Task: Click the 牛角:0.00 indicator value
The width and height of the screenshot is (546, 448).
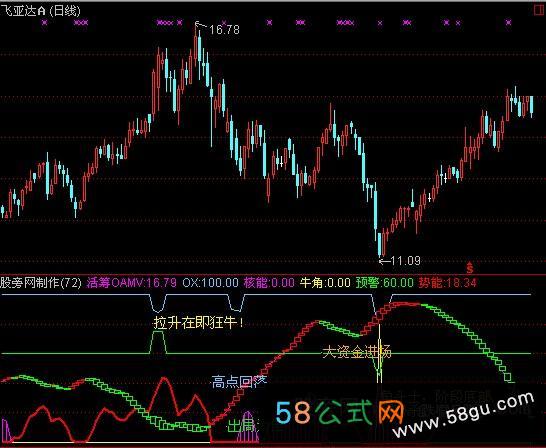Action: [325, 282]
